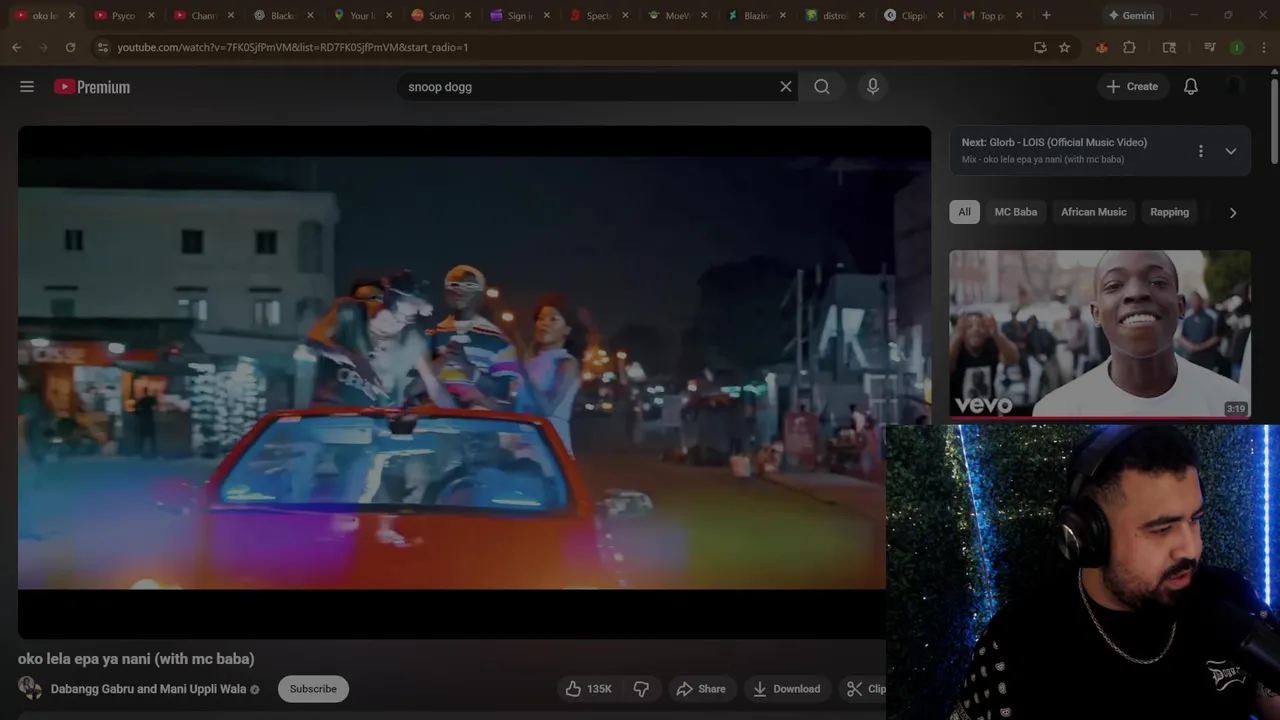
Task: Install app via the address bar icon
Action: (x=1040, y=47)
